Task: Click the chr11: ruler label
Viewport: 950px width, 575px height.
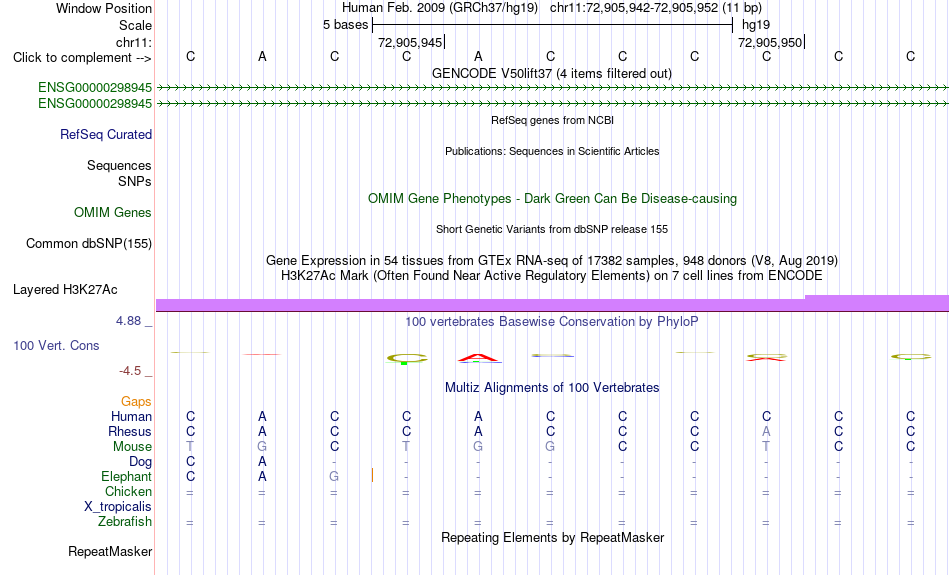Action: click(x=134, y=42)
